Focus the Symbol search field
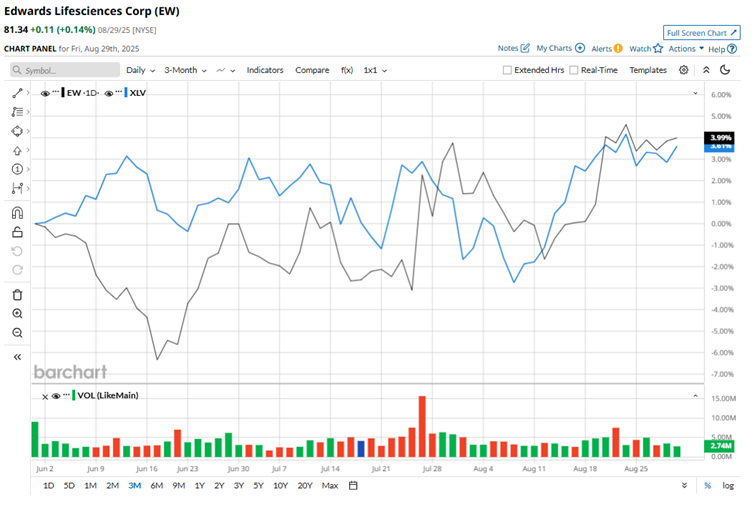Viewport: 752px width, 512px height. [x=65, y=70]
